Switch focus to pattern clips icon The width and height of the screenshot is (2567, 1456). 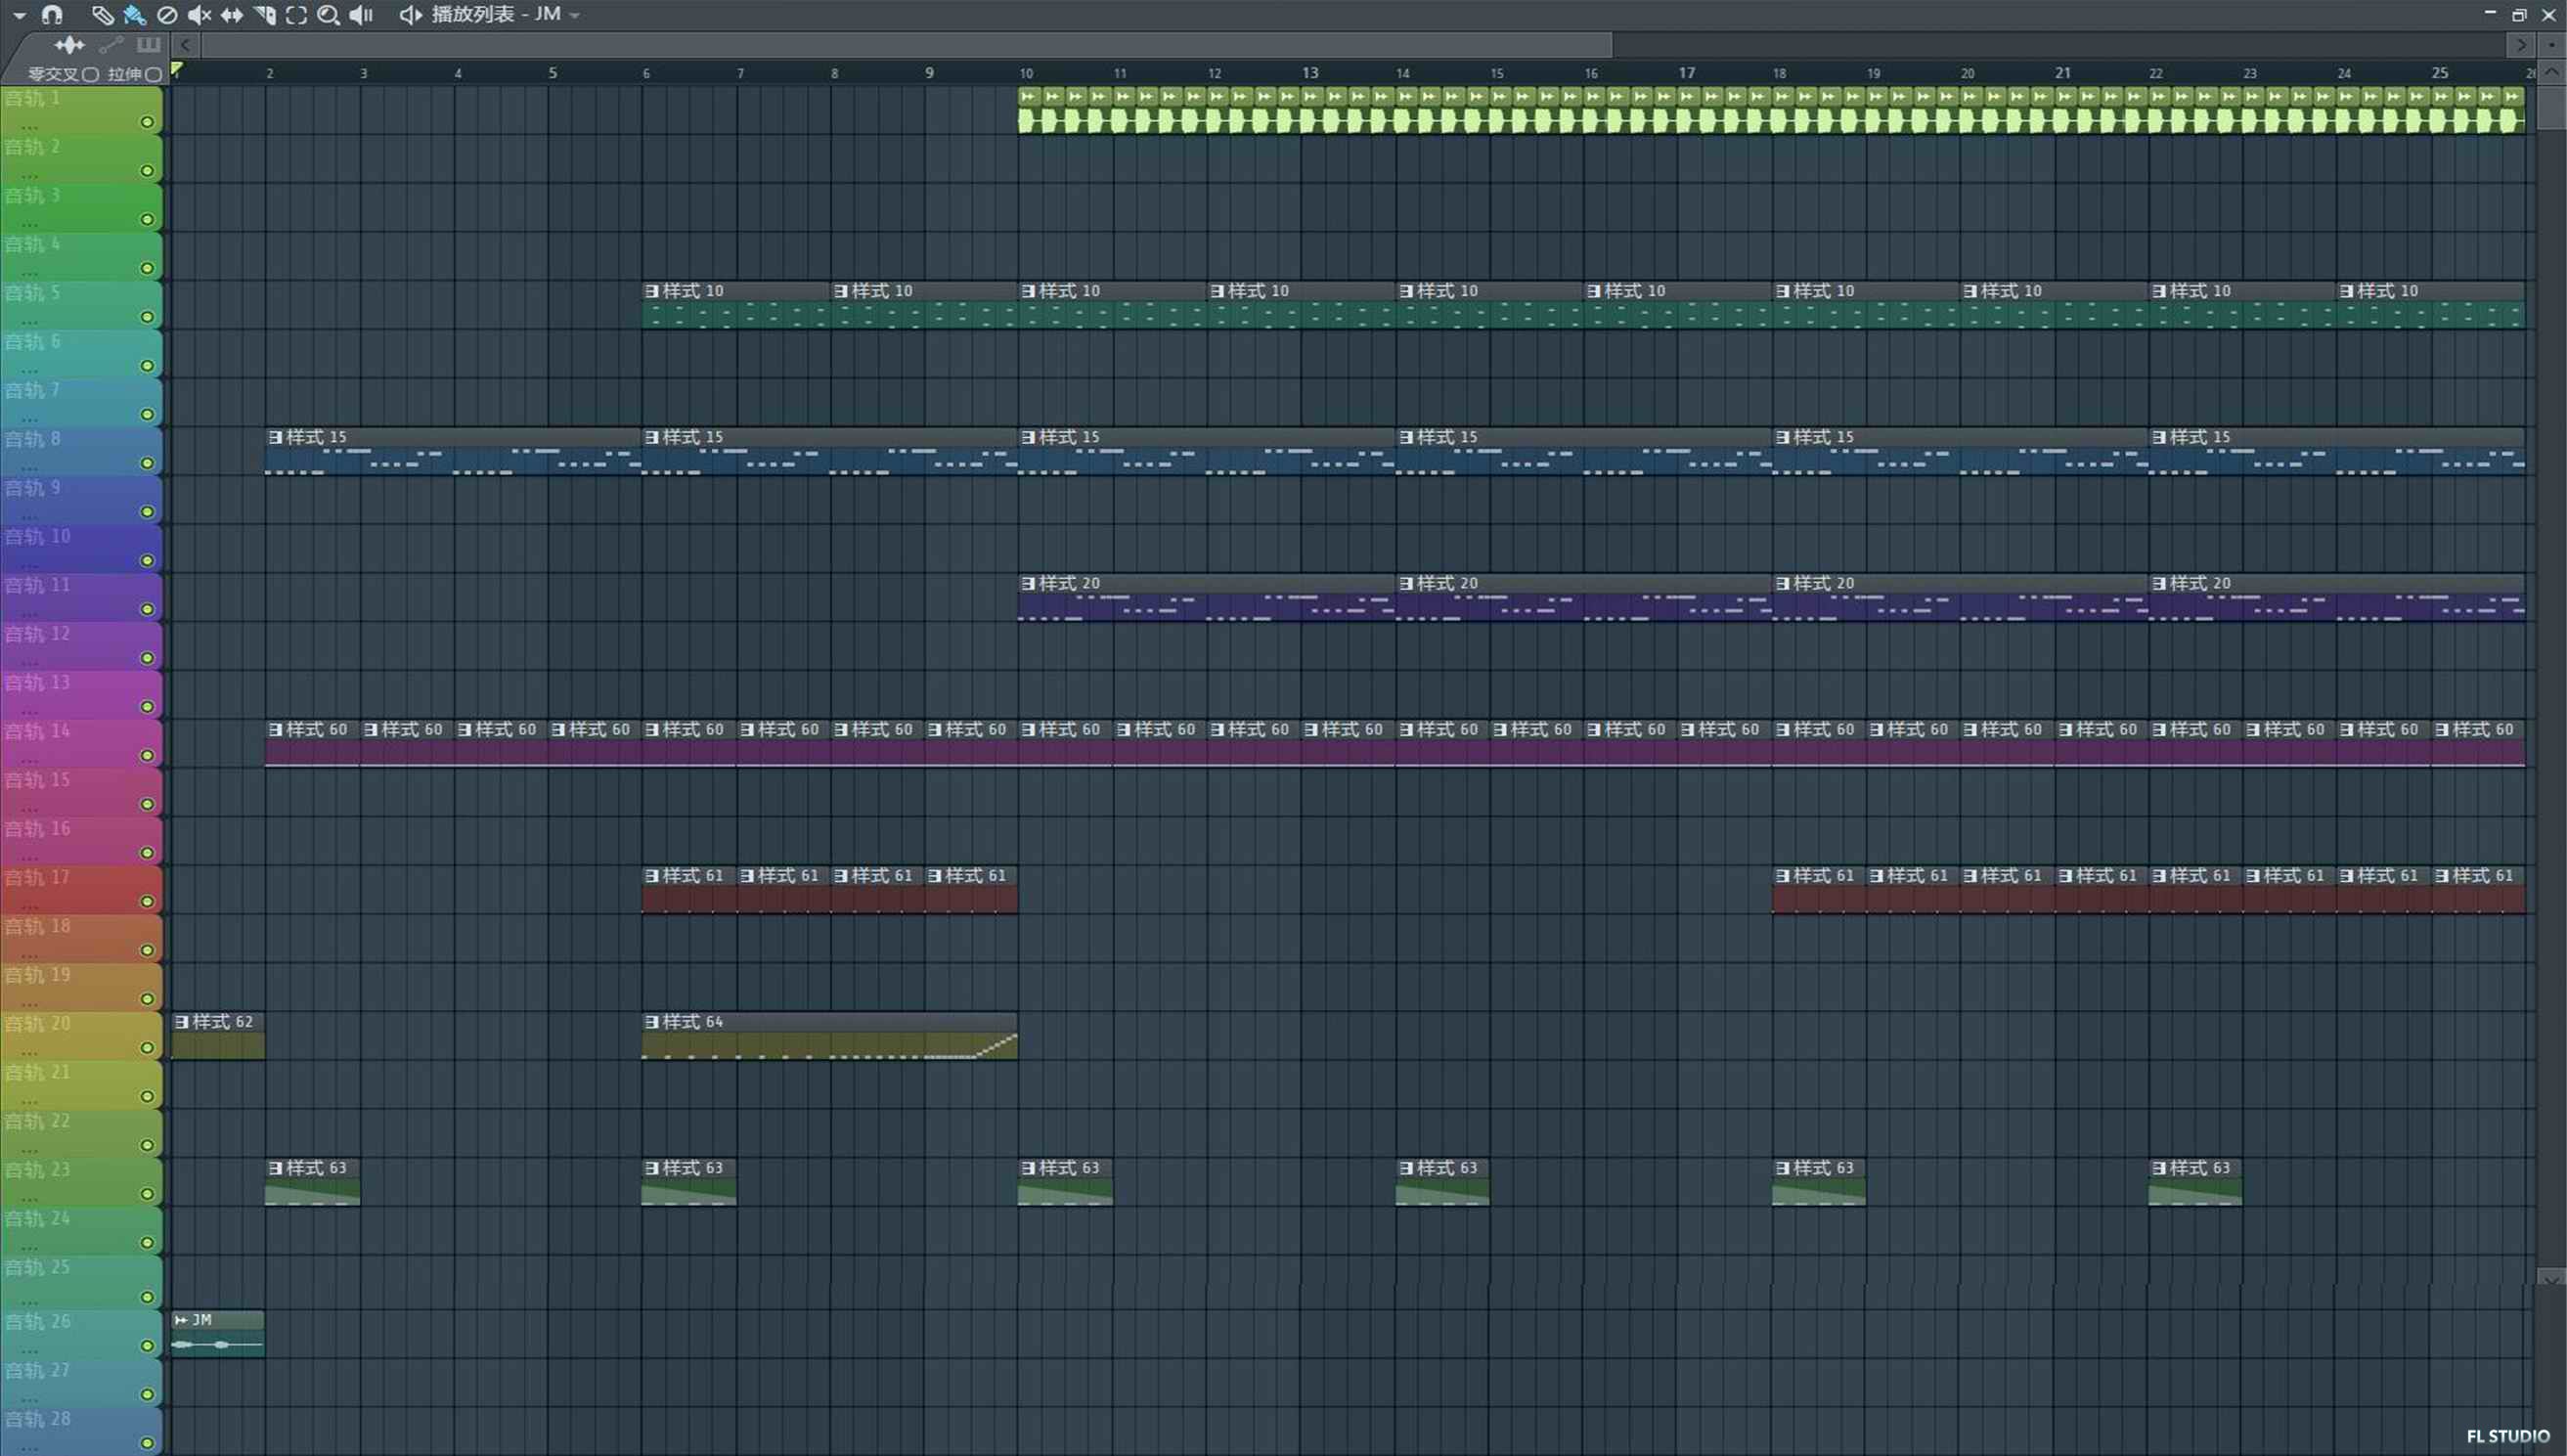148,44
